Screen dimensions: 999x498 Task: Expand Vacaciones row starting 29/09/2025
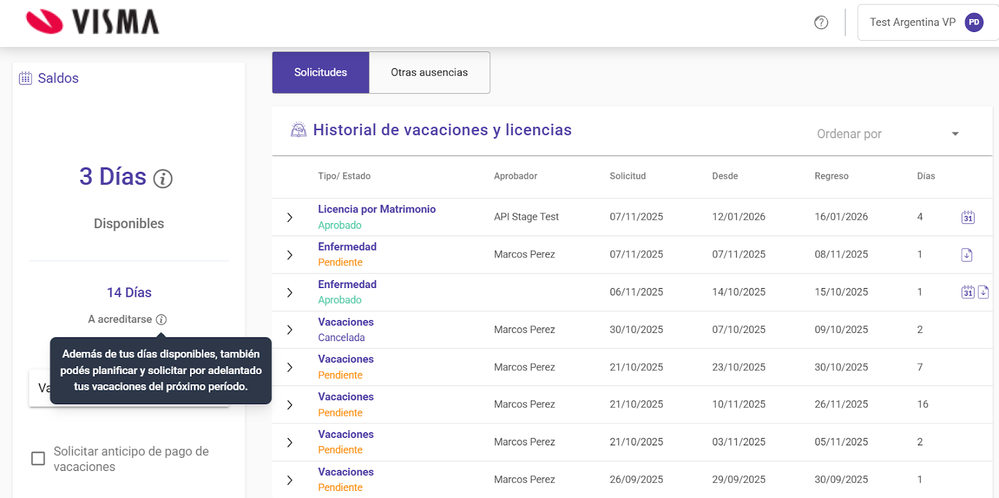coord(290,480)
